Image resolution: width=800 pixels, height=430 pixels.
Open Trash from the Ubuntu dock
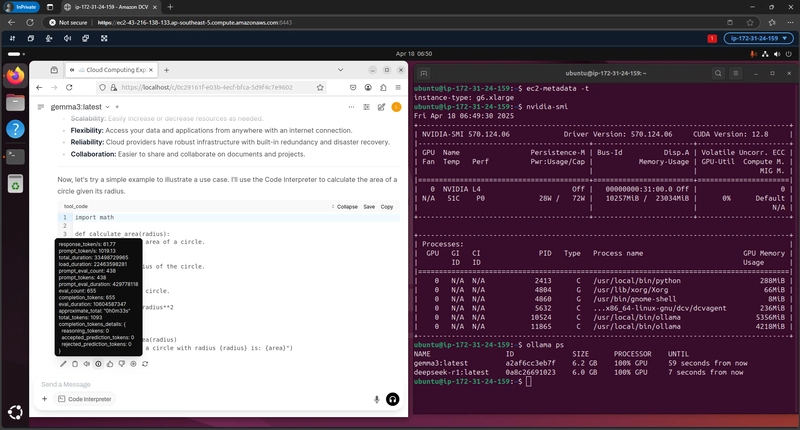[x=15, y=183]
